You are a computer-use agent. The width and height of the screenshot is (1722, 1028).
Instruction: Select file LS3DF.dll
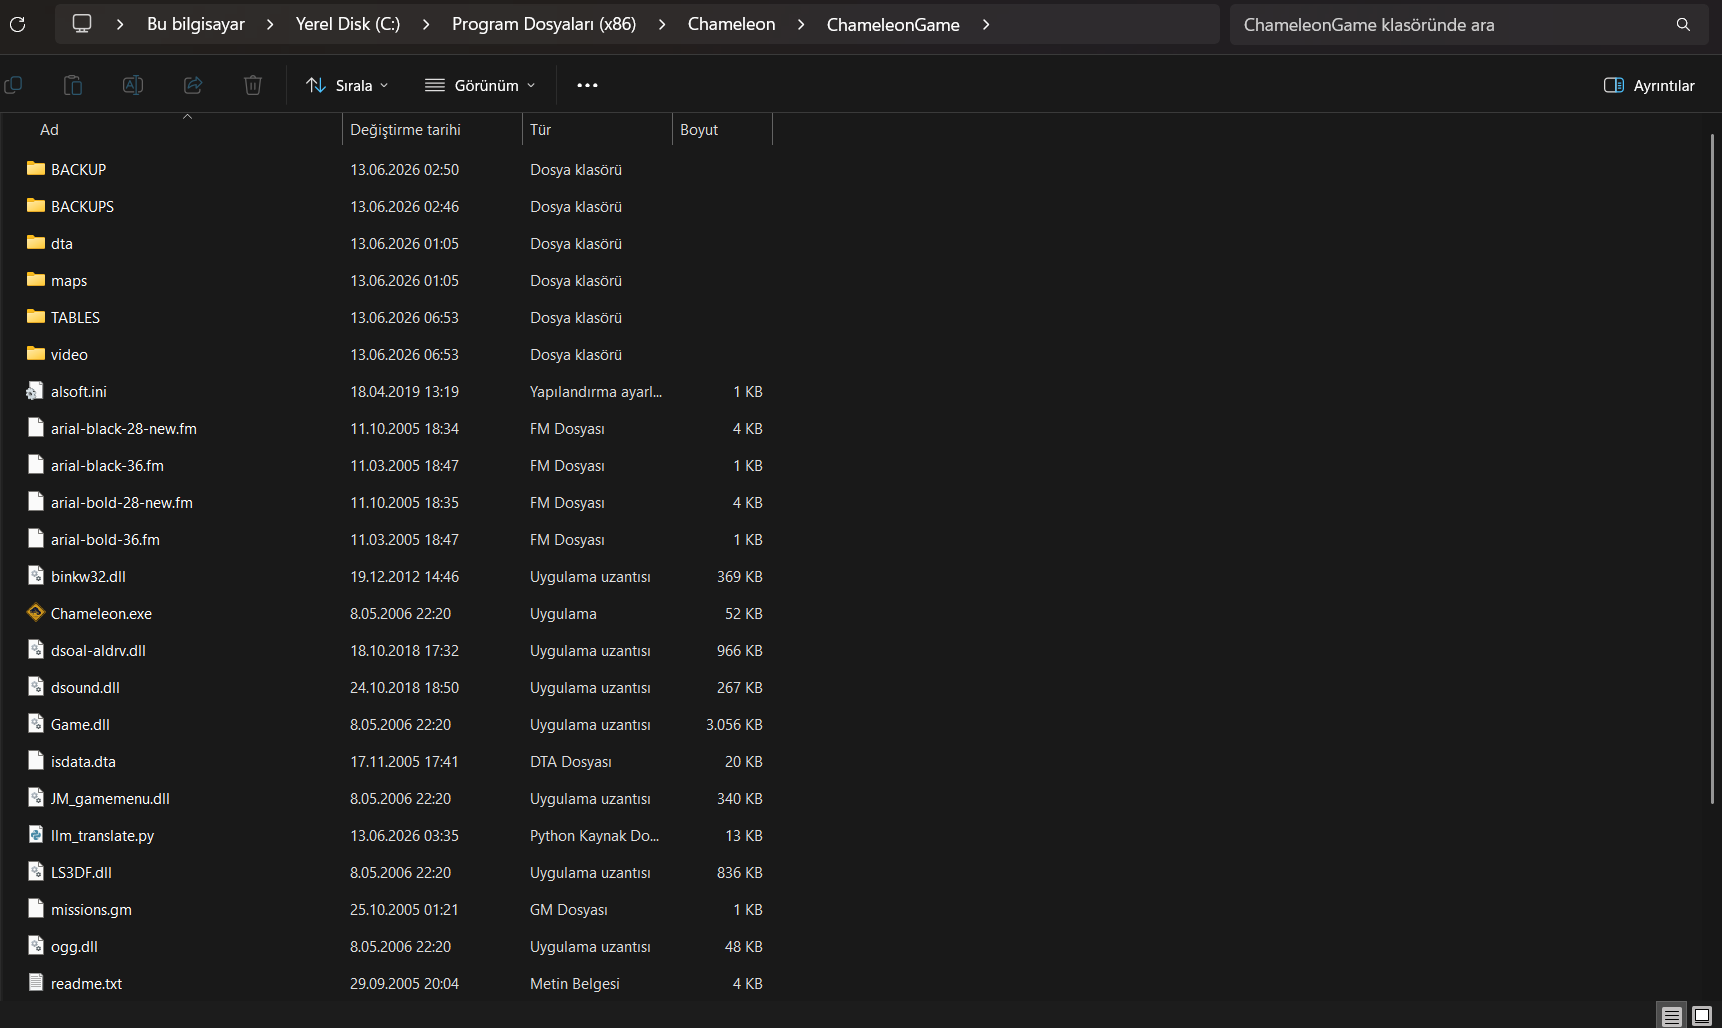coord(81,872)
